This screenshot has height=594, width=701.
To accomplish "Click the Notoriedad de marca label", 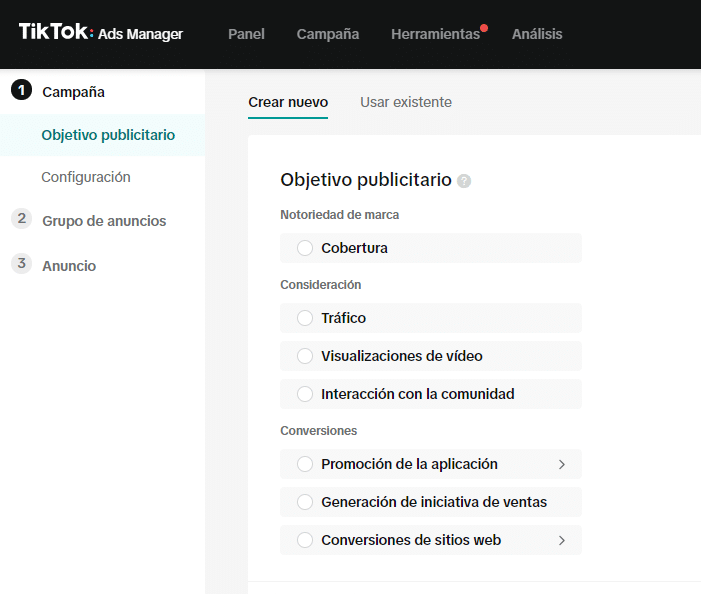I will (x=339, y=215).
